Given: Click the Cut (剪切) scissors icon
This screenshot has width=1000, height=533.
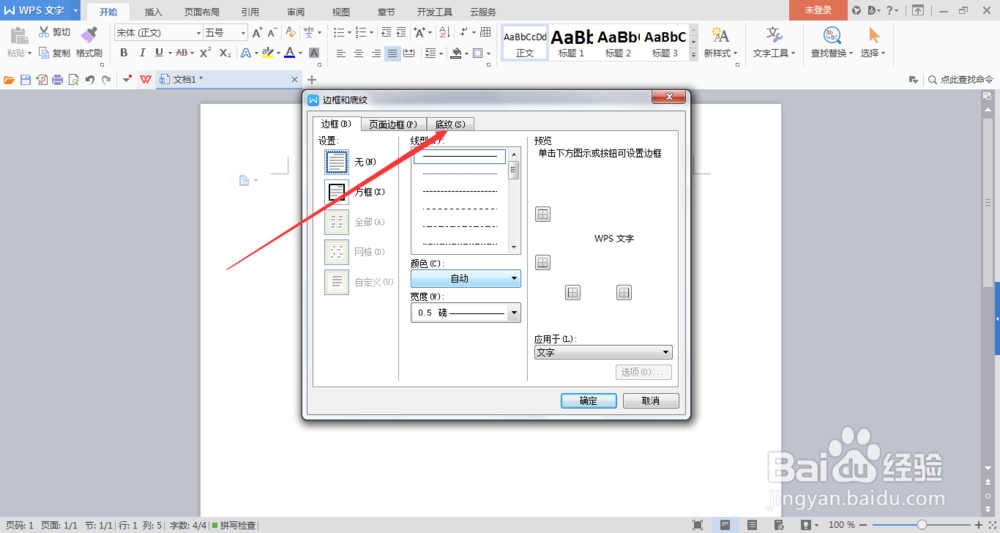Looking at the screenshot, I should click(44, 32).
